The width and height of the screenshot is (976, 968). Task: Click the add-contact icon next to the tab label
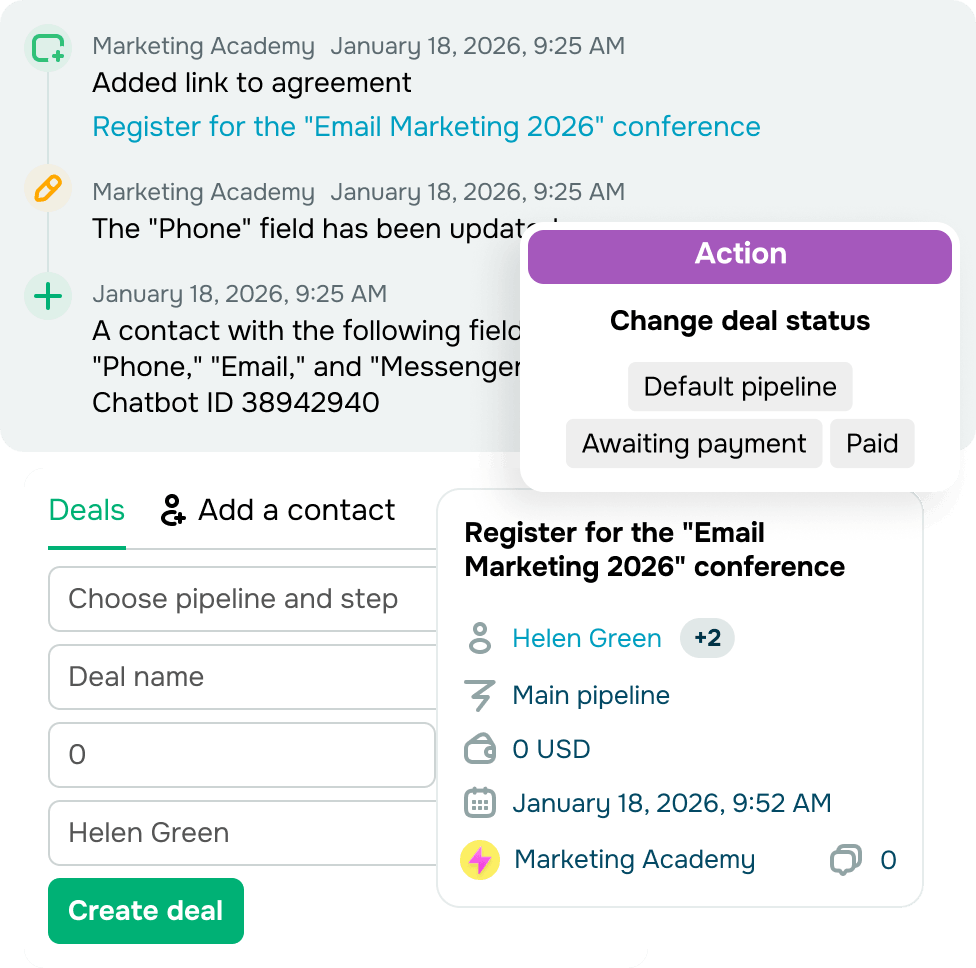(172, 509)
